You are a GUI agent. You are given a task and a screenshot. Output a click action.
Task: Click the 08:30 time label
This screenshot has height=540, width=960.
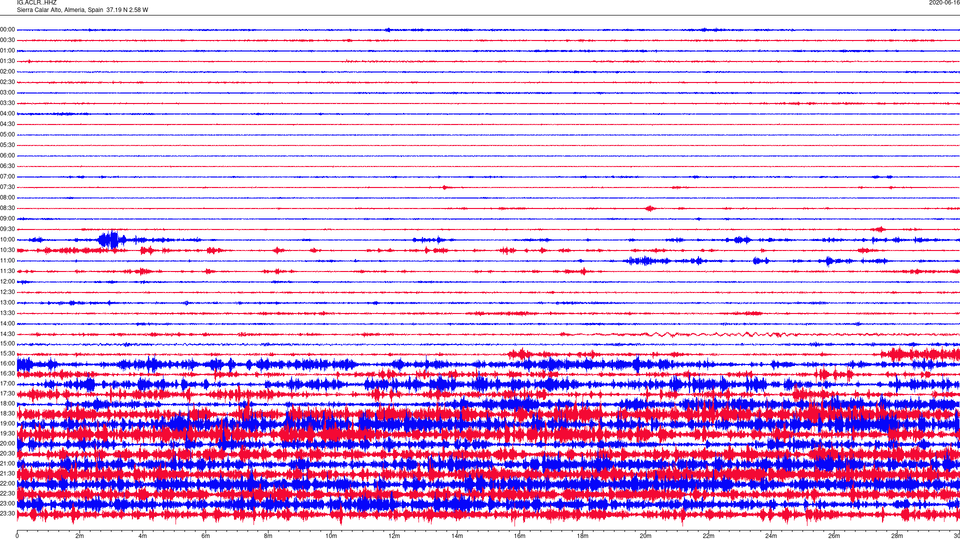coord(7,208)
